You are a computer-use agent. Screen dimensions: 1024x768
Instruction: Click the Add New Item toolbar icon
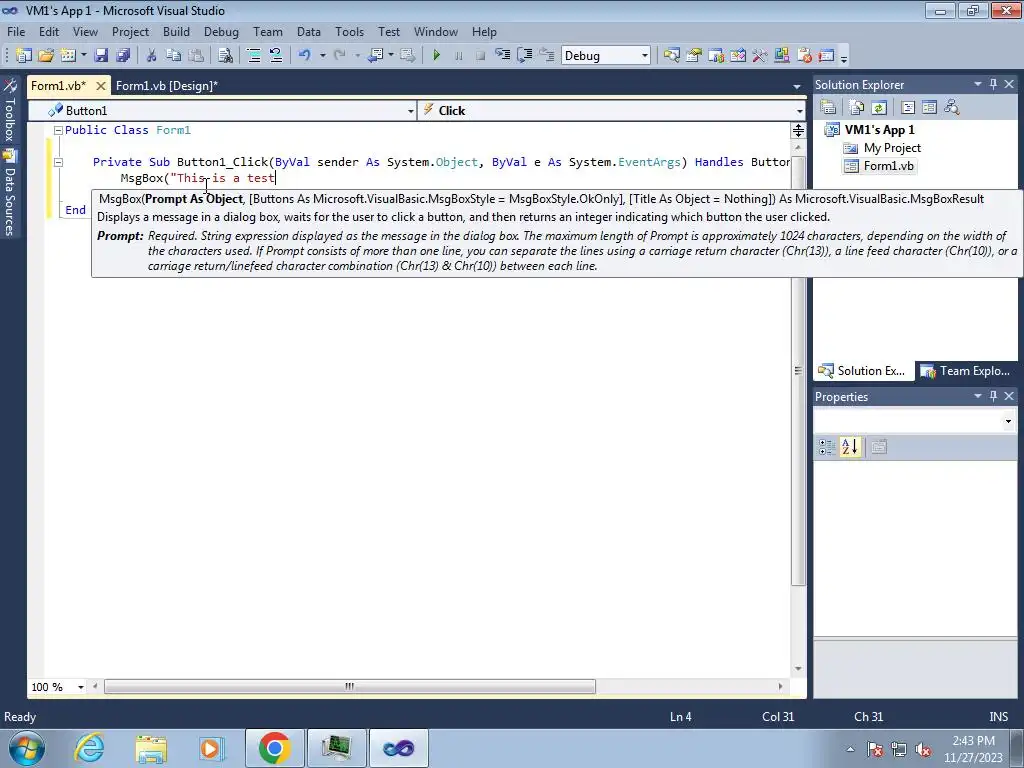click(68, 56)
